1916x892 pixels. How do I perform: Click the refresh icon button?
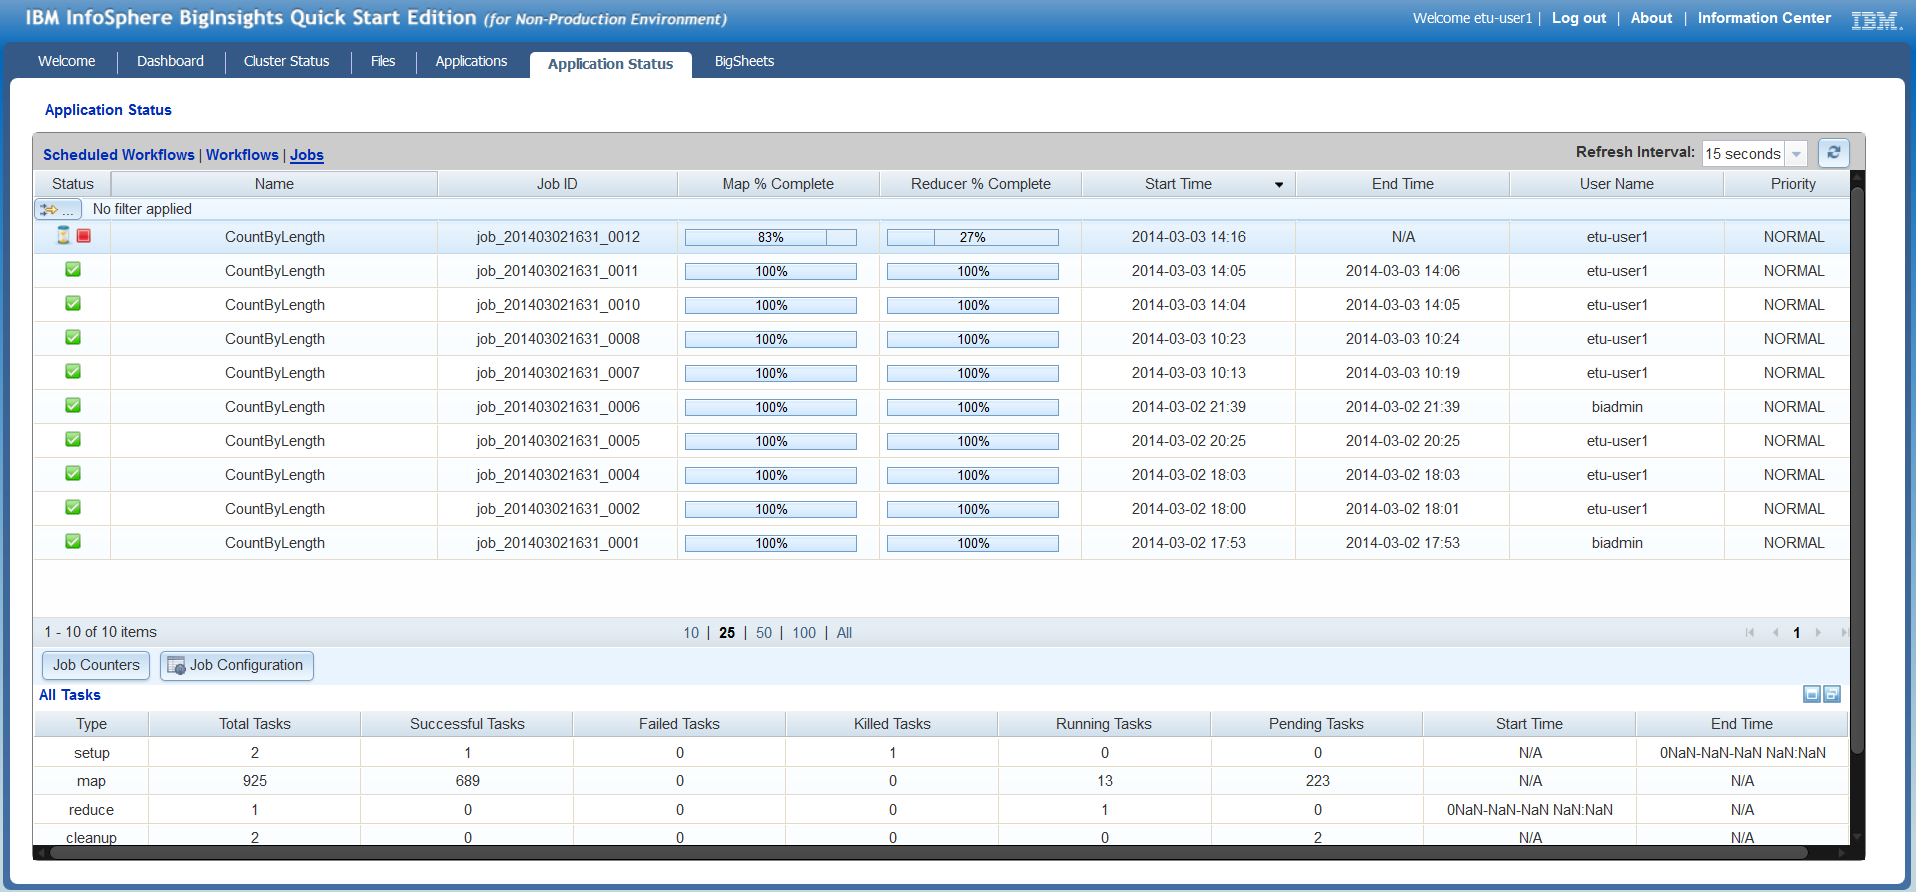tap(1833, 153)
